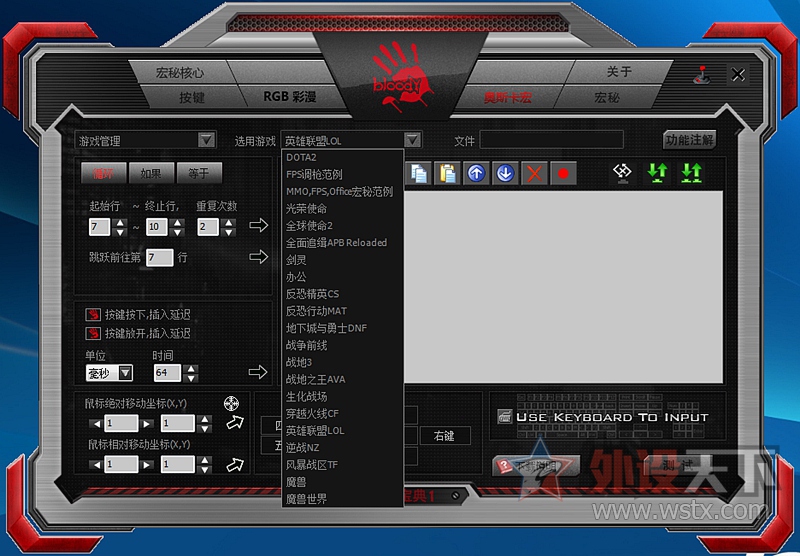Click the 跳跃前往第 row number field
The image size is (800, 556).
click(159, 258)
